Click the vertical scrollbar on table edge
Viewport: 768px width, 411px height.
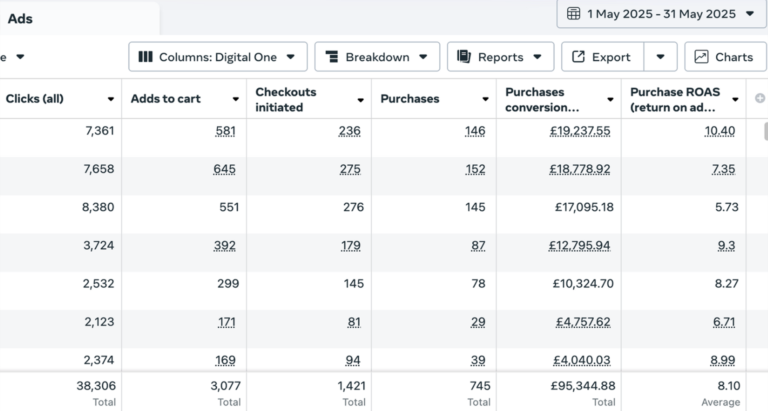[766, 131]
